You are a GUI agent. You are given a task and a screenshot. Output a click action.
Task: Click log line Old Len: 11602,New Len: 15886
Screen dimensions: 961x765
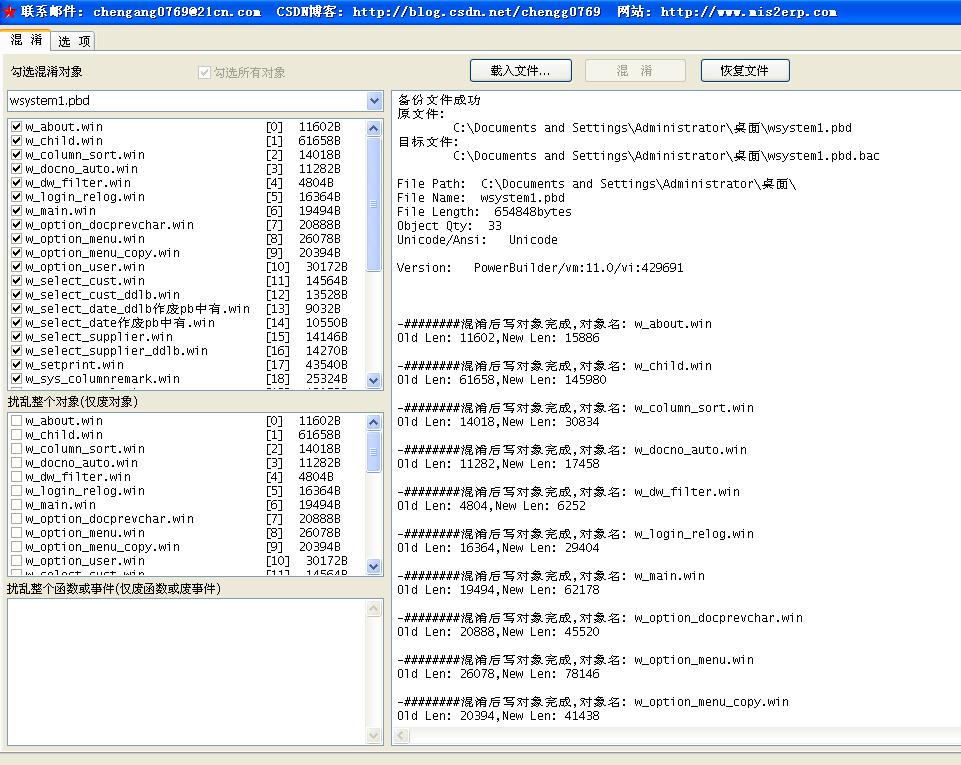coord(498,338)
